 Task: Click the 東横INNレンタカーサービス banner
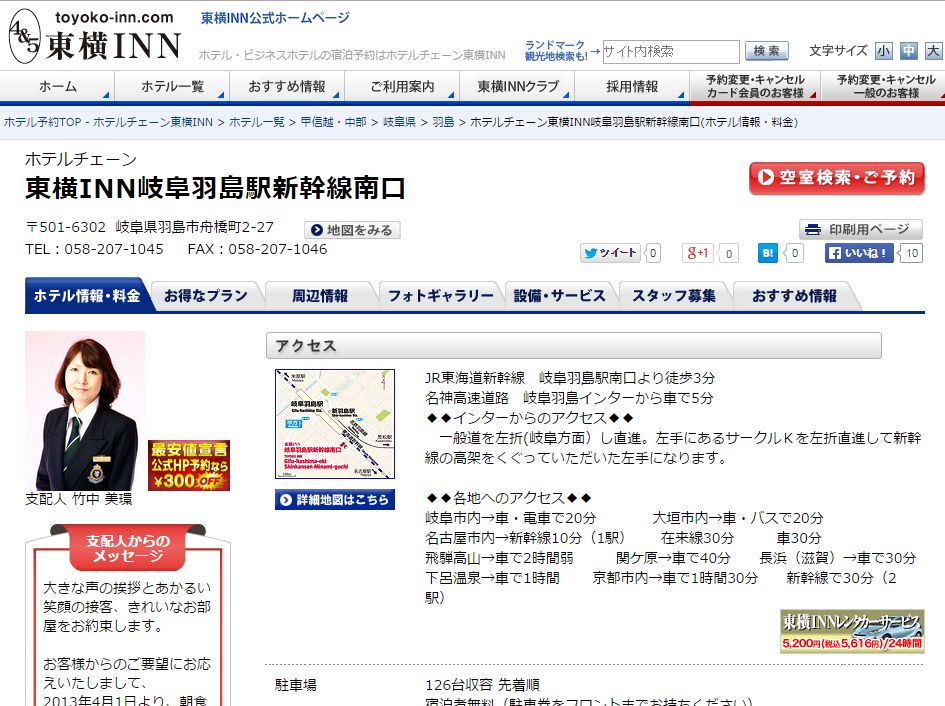852,631
